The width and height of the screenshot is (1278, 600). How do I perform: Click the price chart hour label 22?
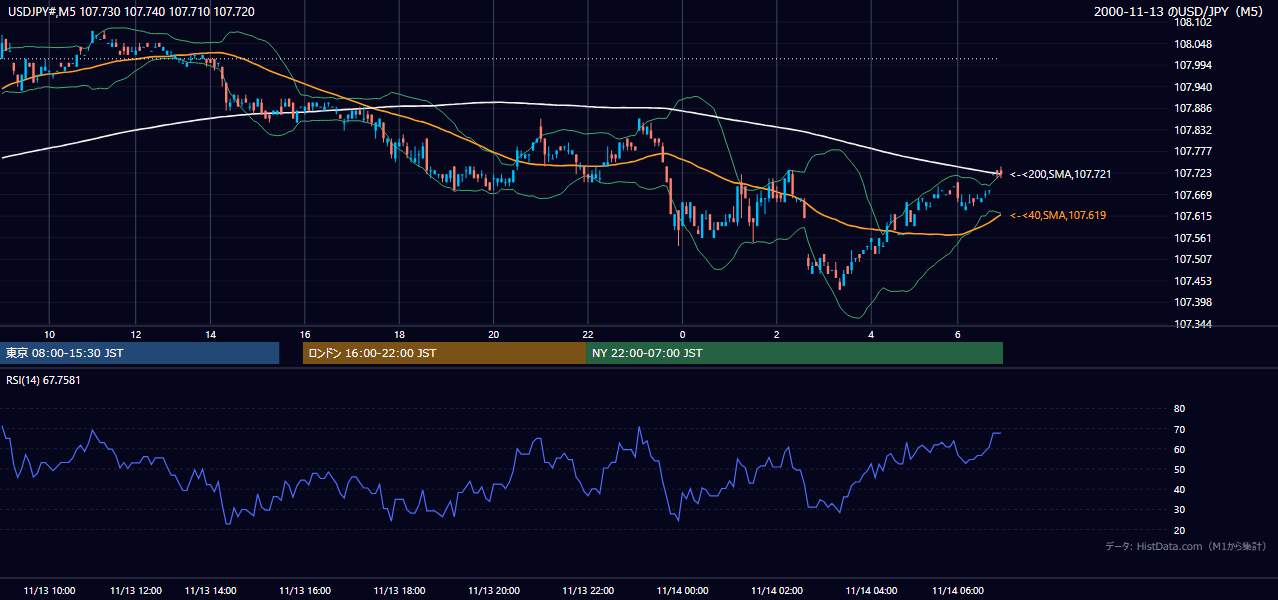(588, 334)
